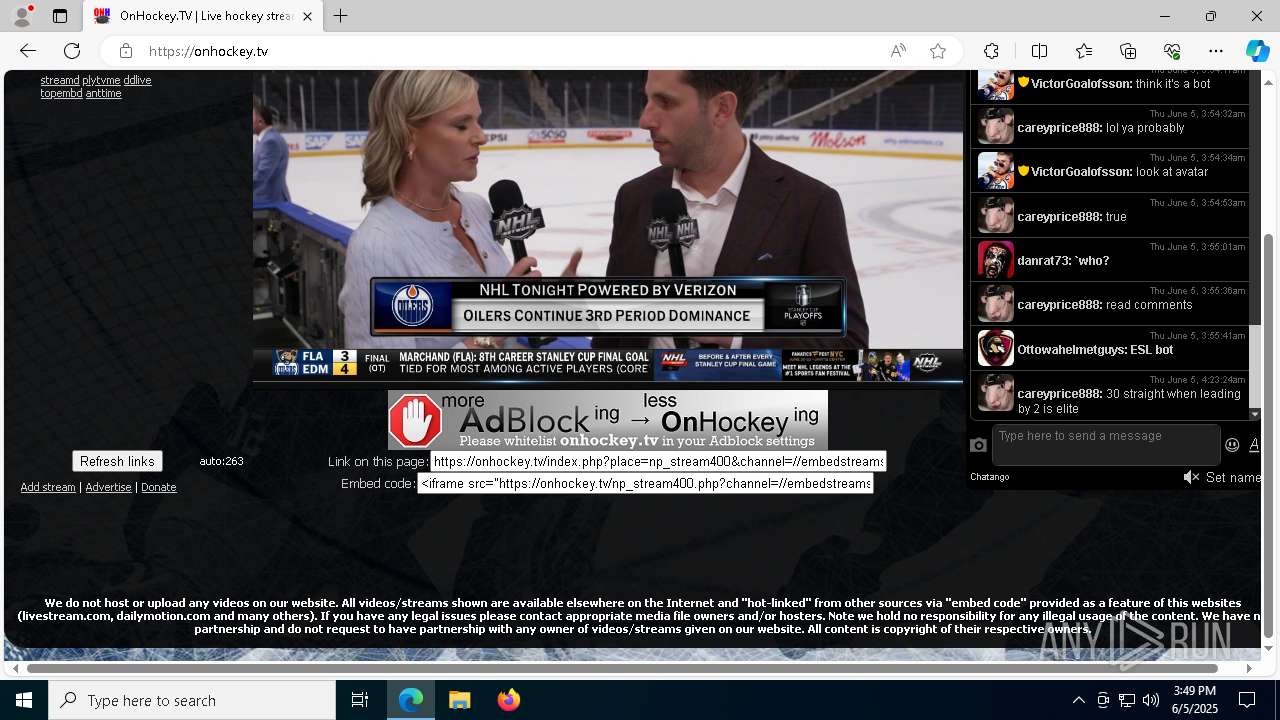This screenshot has width=1280, height=720.
Task: Open Task View on the taskbar
Action: [x=360, y=700]
